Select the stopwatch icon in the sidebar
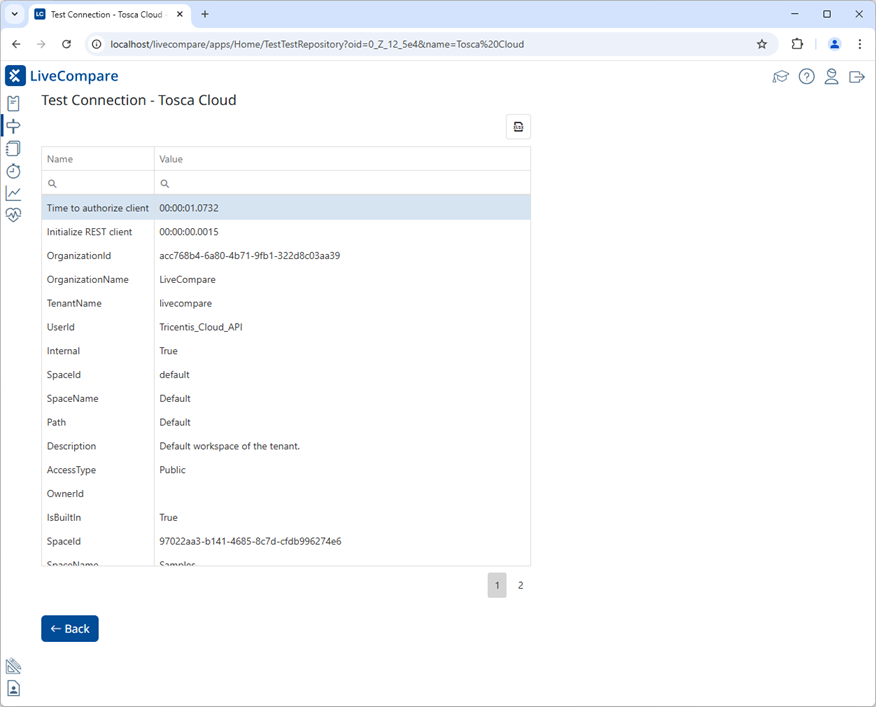The height and width of the screenshot is (707, 876). click(13, 171)
